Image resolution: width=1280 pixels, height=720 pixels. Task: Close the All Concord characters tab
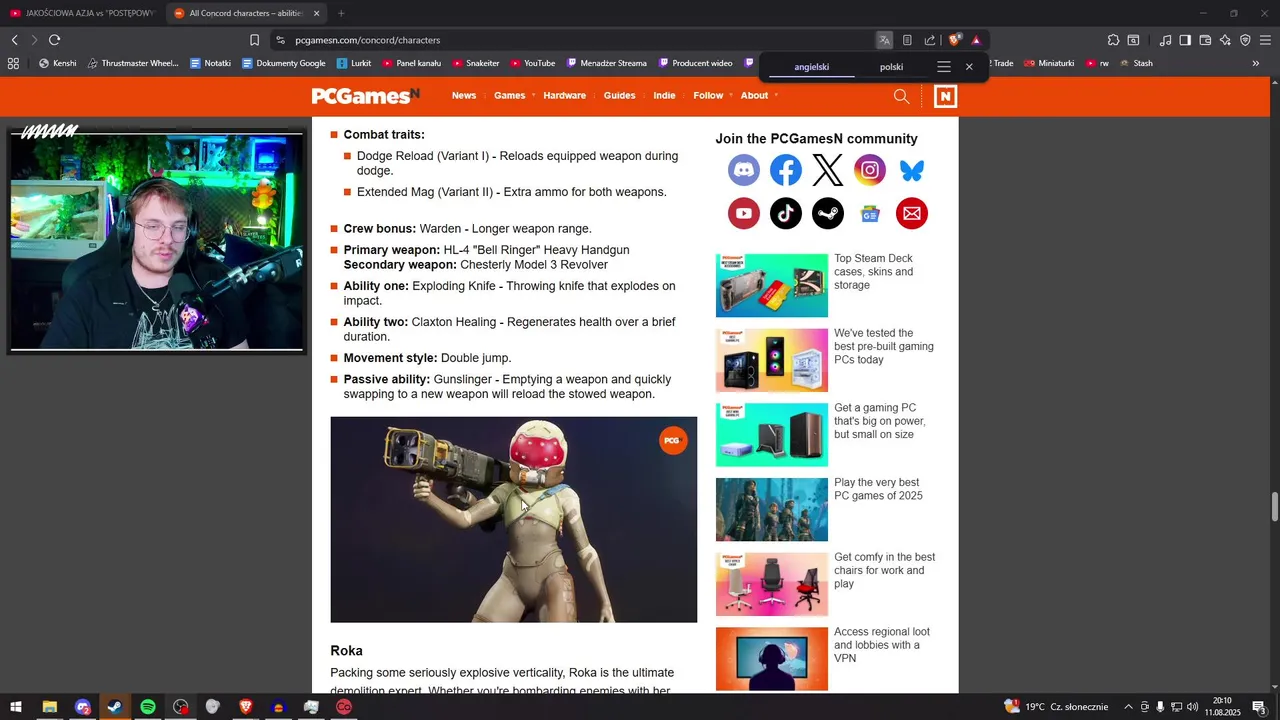317,13
